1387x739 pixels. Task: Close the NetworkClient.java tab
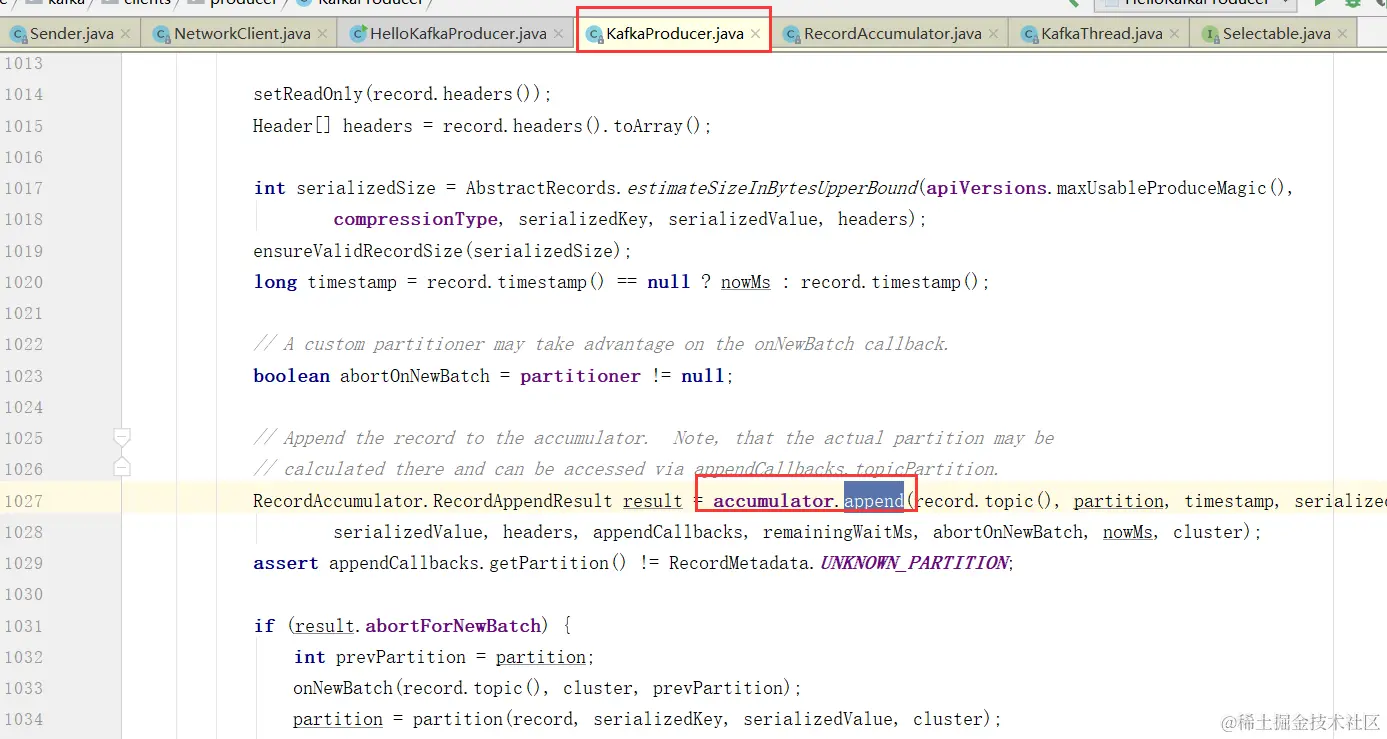tap(322, 34)
